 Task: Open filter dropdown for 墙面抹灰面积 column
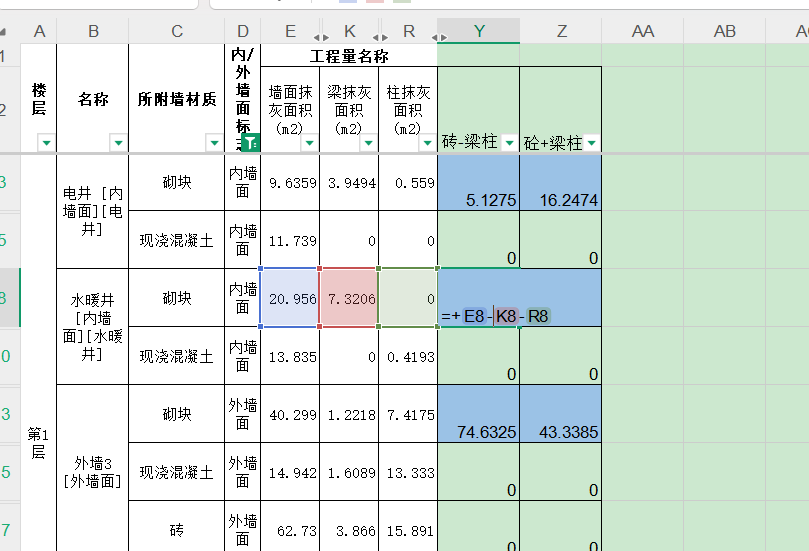(x=310, y=142)
